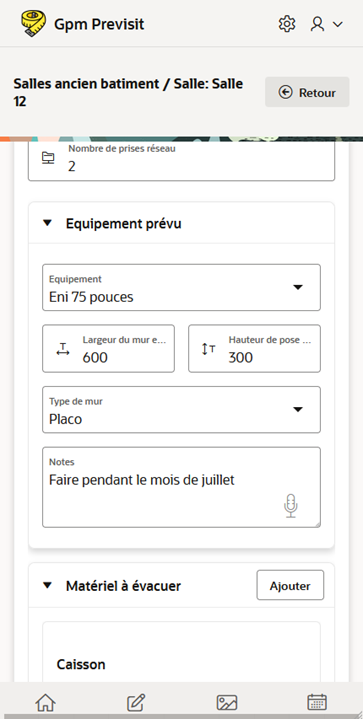The width and height of the screenshot is (363, 719).
Task: Edit the Largeur du mur field
Action: tap(109, 348)
